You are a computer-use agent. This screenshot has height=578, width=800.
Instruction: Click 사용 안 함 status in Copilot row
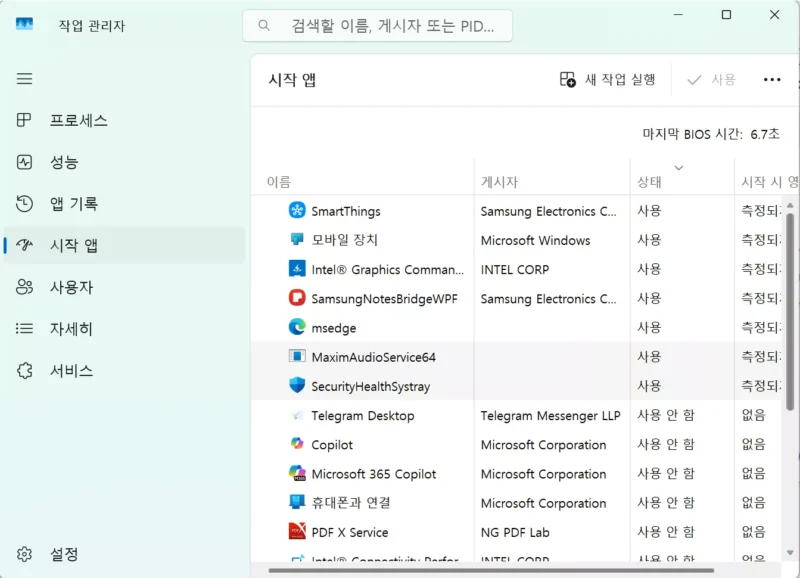click(x=666, y=444)
